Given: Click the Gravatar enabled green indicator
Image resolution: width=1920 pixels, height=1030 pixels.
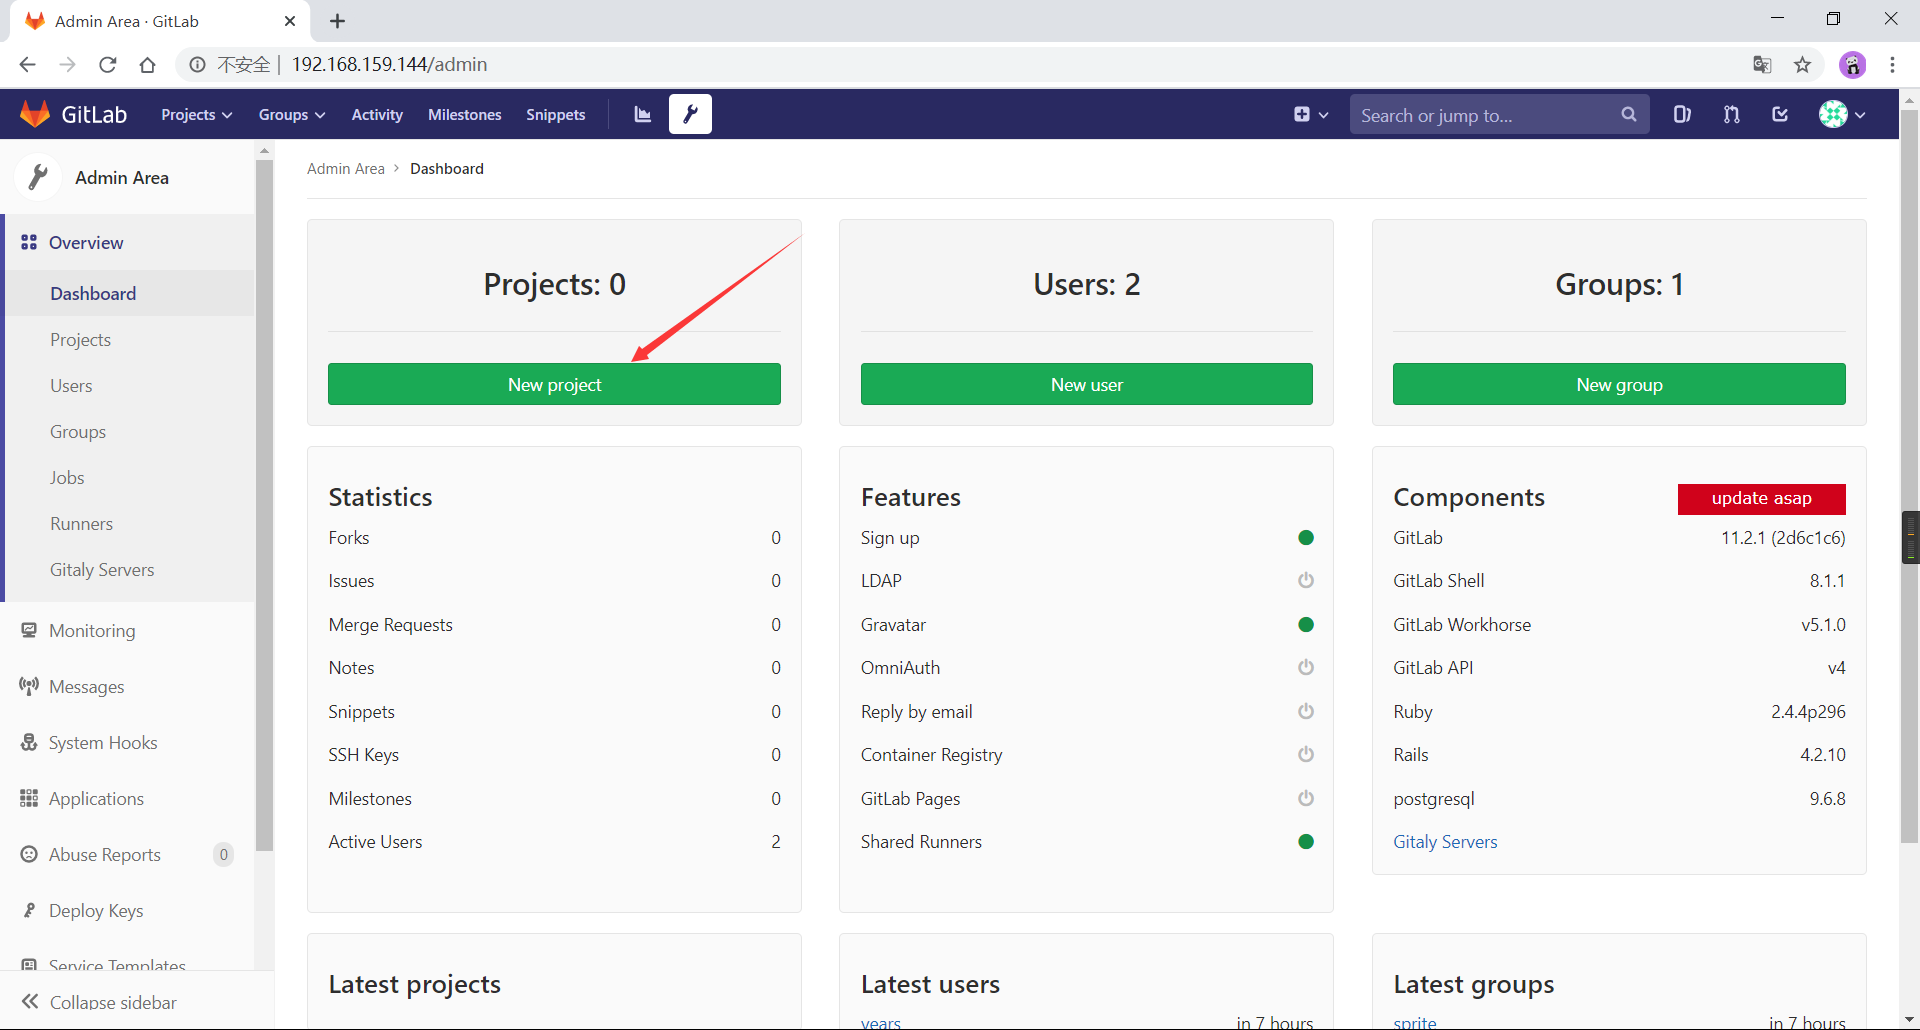Looking at the screenshot, I should pos(1305,625).
